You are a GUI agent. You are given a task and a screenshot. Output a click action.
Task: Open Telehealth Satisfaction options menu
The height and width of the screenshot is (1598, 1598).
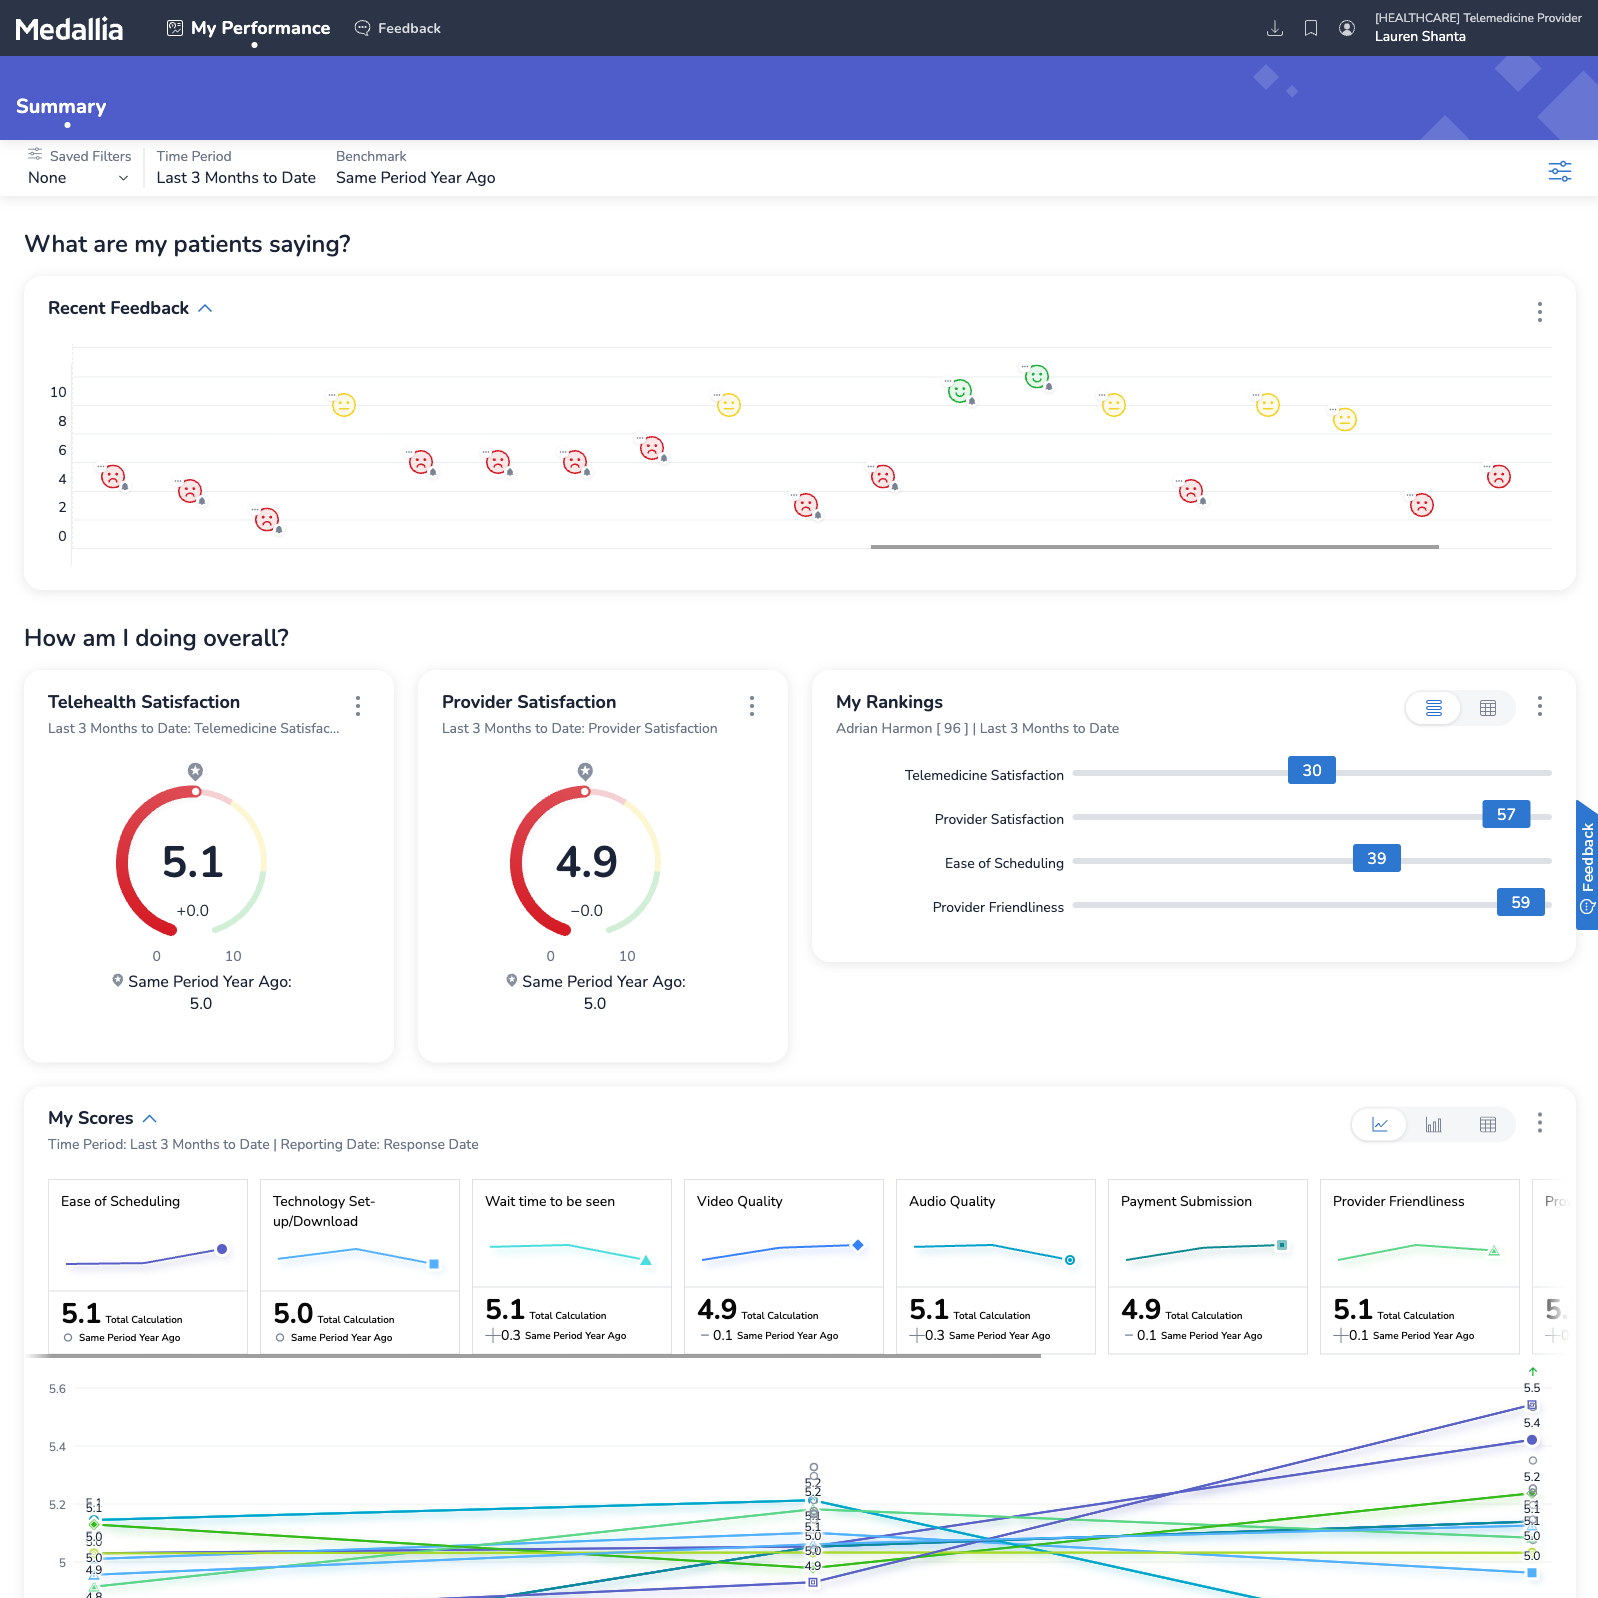358,706
